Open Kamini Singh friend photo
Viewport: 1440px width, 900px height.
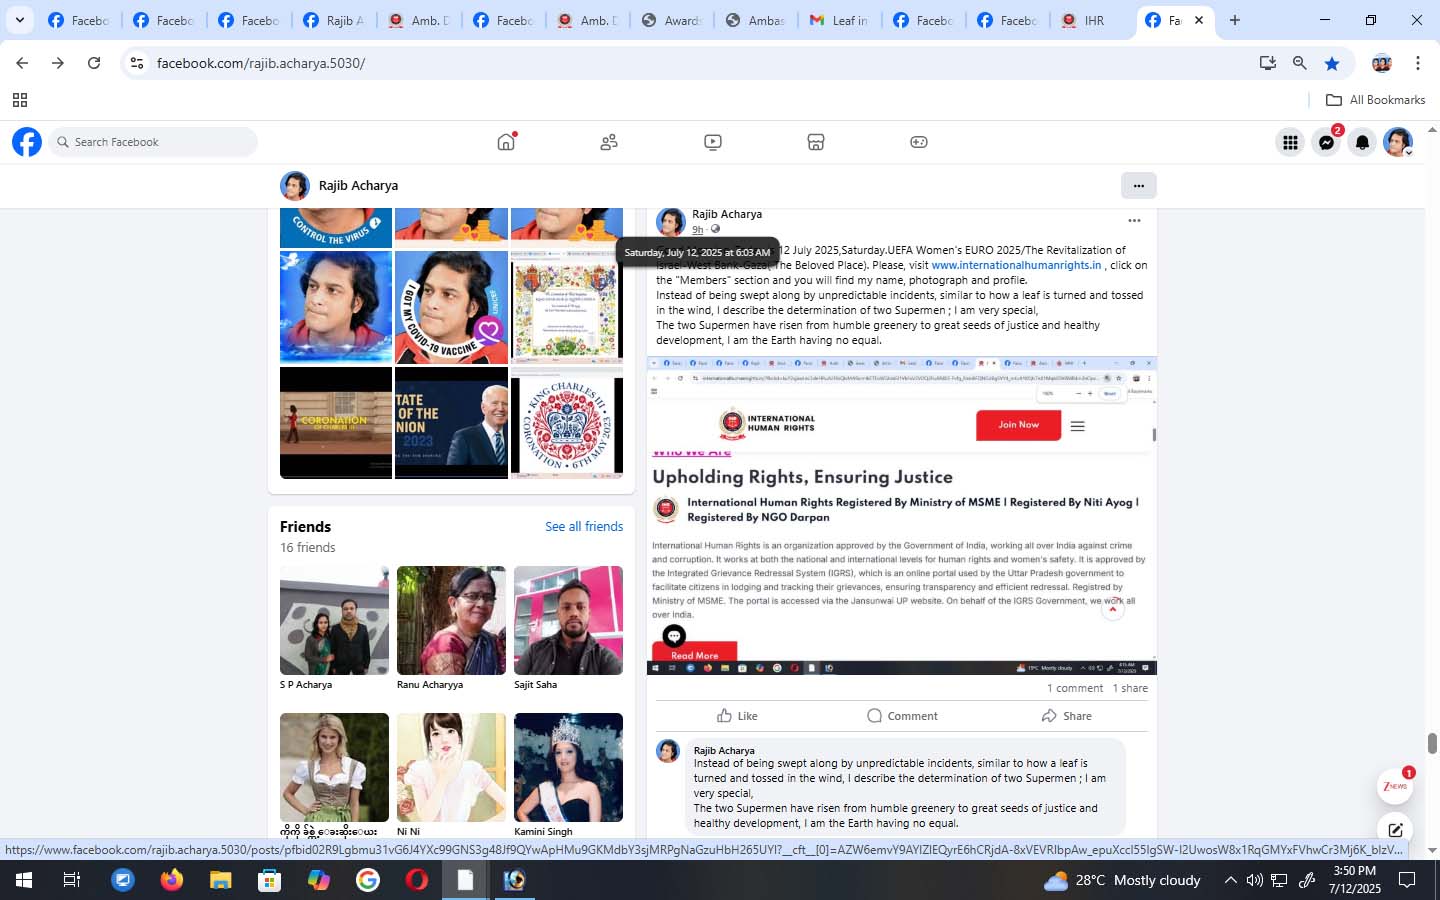(x=568, y=767)
